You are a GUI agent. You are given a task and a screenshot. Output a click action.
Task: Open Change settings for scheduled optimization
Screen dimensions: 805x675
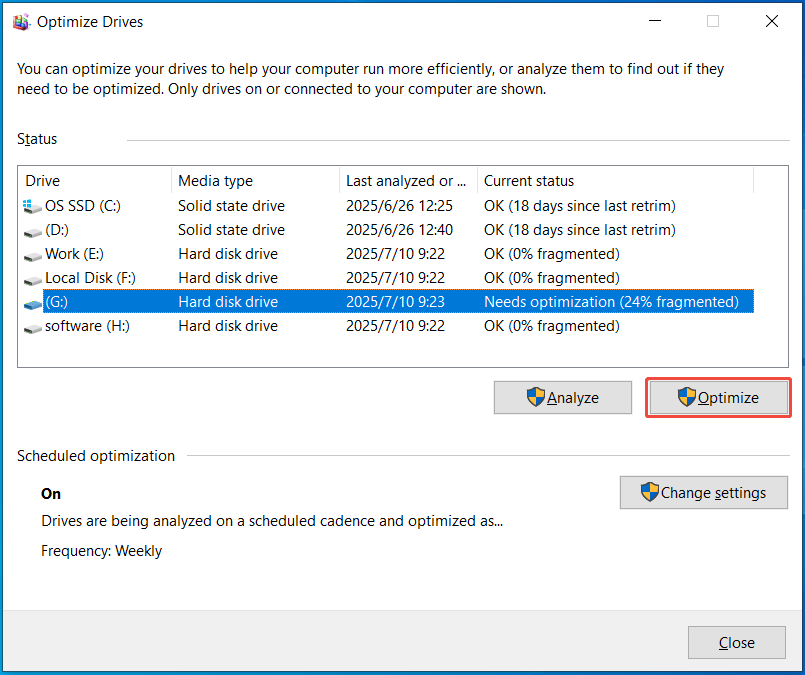[704, 492]
